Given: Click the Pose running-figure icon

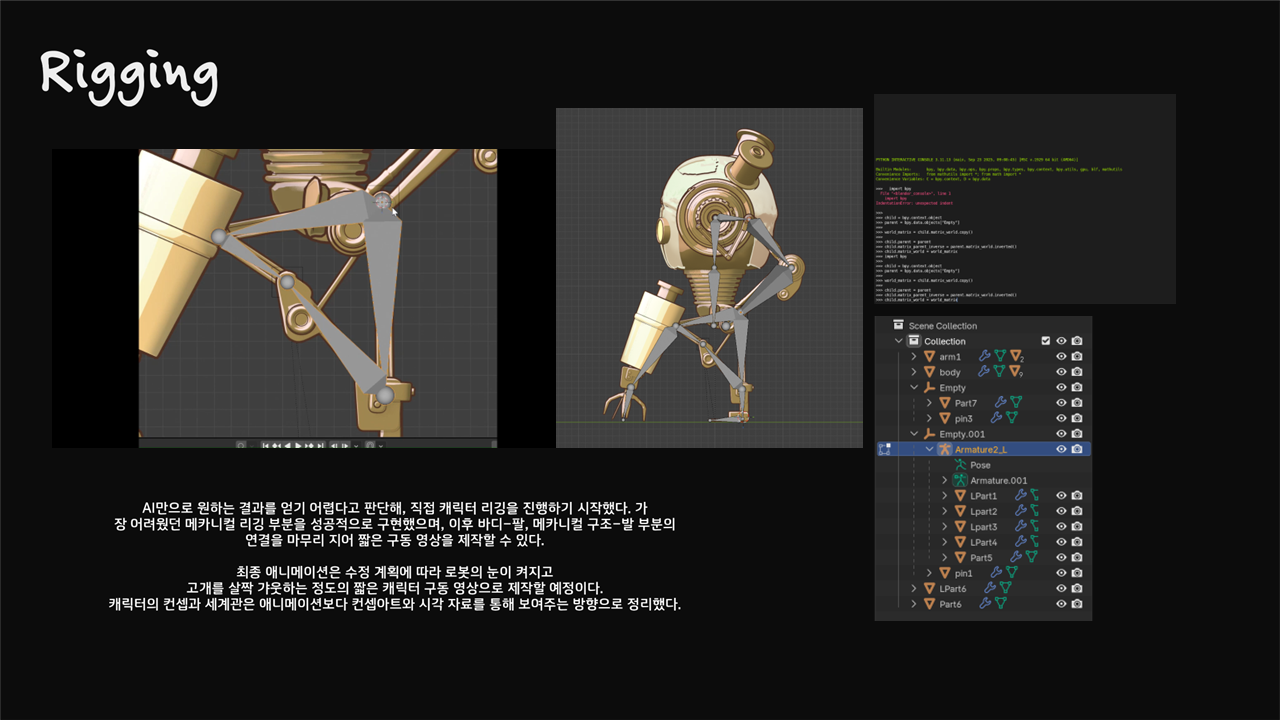Looking at the screenshot, I should click(x=960, y=464).
